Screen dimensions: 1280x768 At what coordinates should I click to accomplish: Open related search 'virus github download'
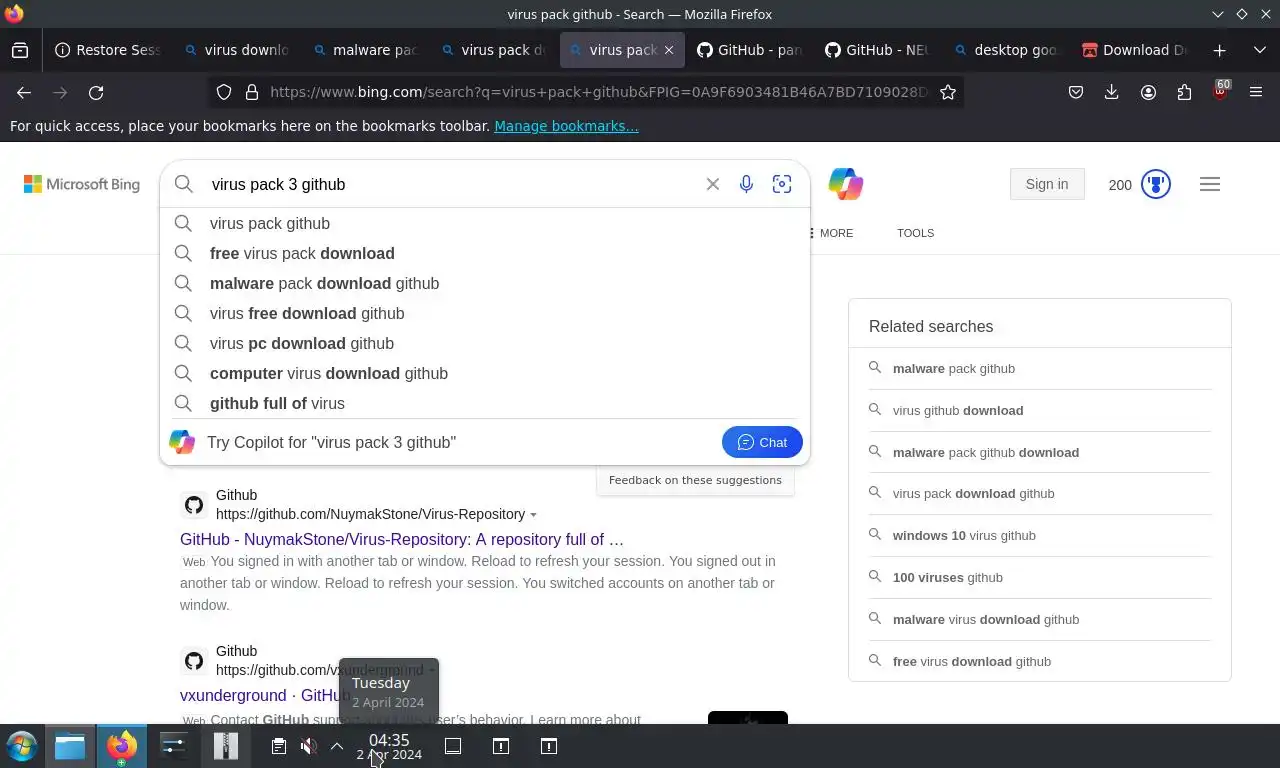click(x=1040, y=410)
